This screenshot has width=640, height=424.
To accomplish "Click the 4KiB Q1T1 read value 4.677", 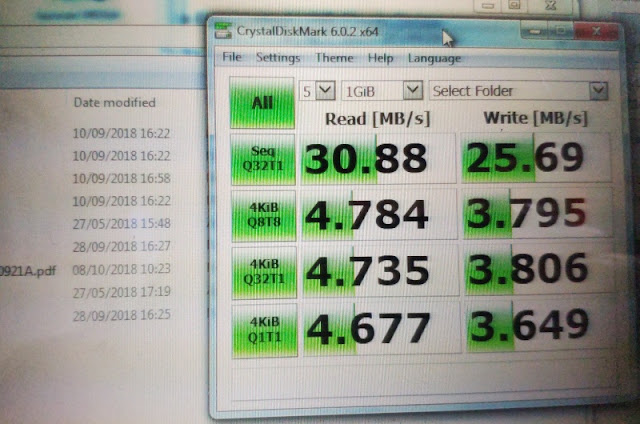I will point(382,328).
